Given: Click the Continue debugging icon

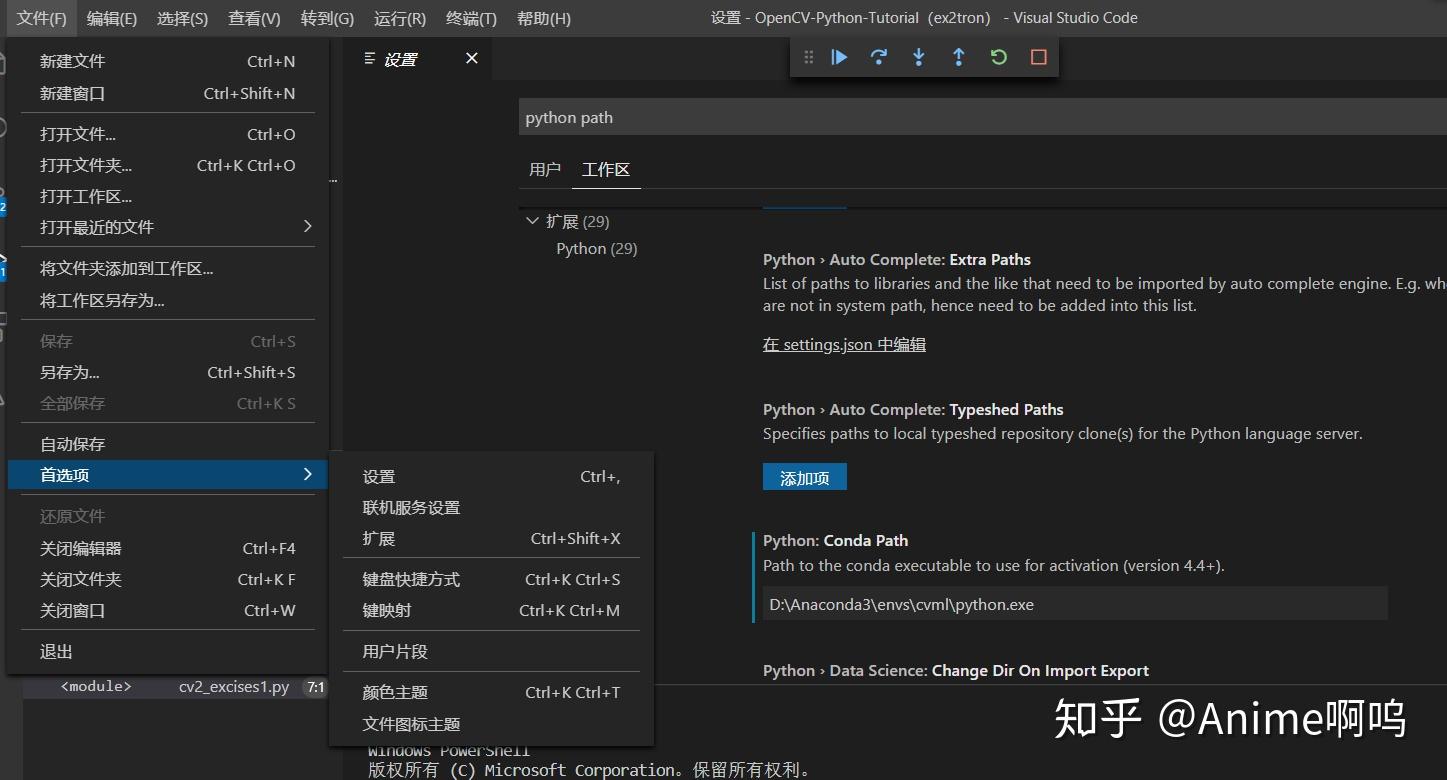Looking at the screenshot, I should [838, 57].
